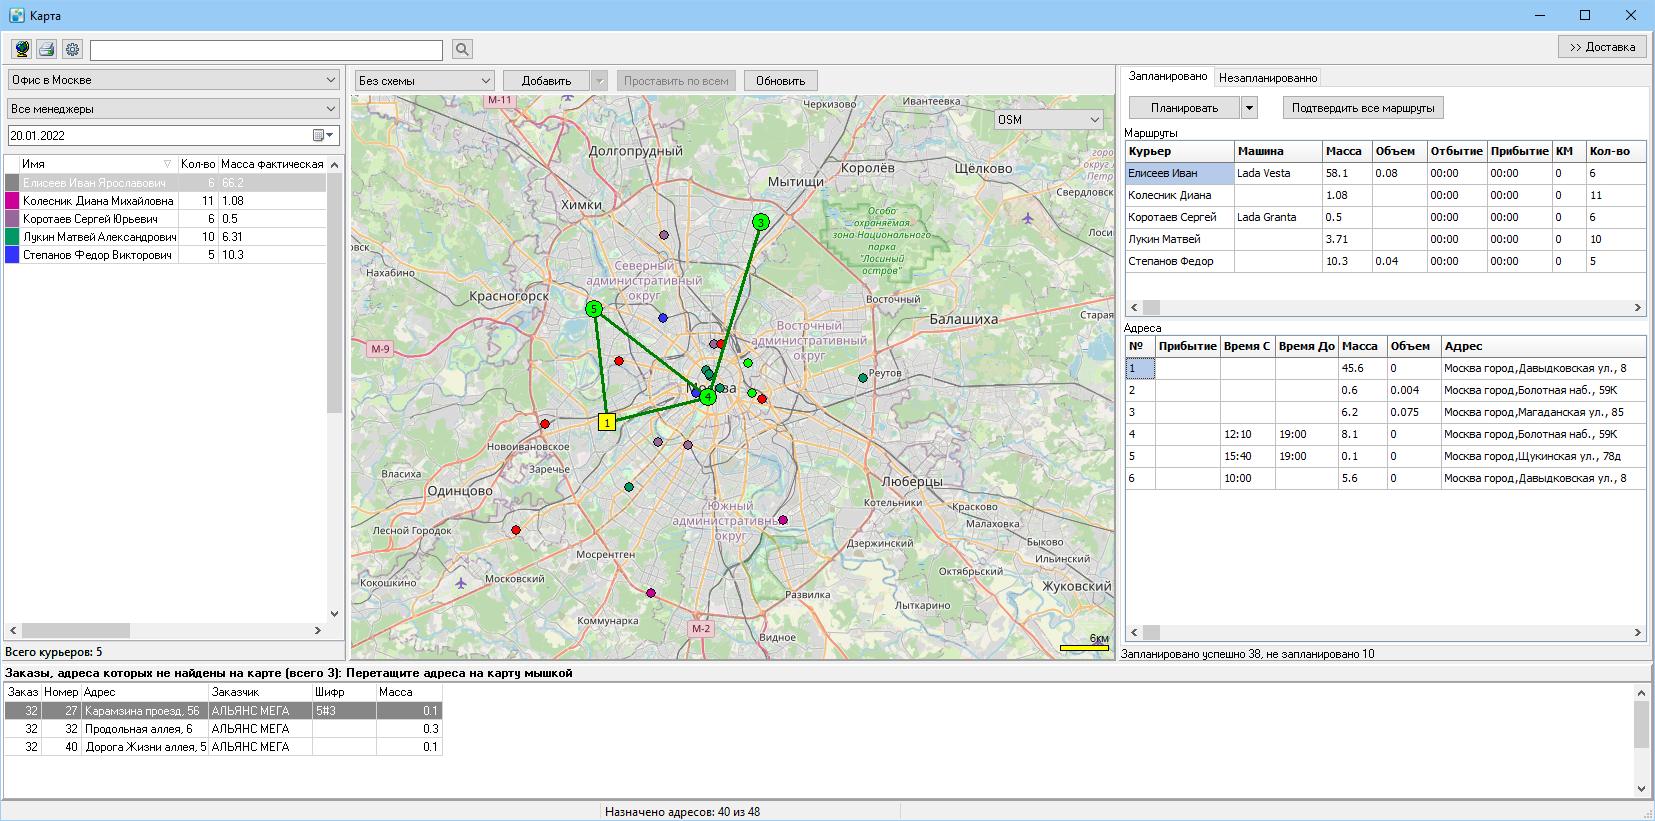This screenshot has width=1655, height=821.
Task: Select route row Коротаев Сергей
Action: pyautogui.click(x=1385, y=217)
